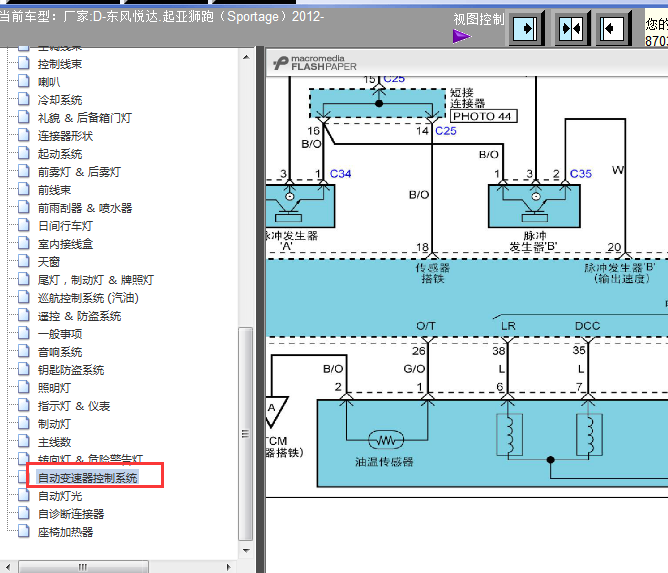
Task: Select 天窗 entry
Action: pos(49,262)
